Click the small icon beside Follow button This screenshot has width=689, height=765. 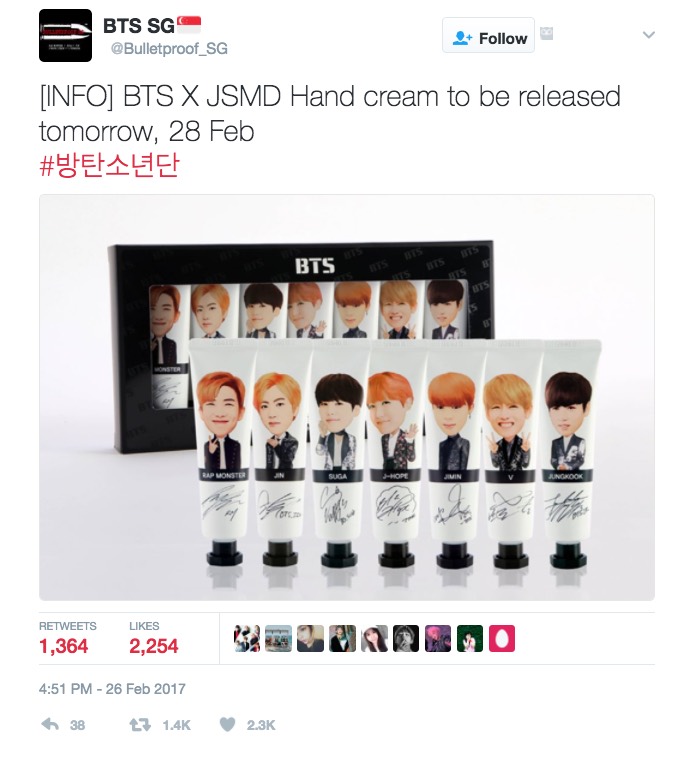click(x=547, y=34)
